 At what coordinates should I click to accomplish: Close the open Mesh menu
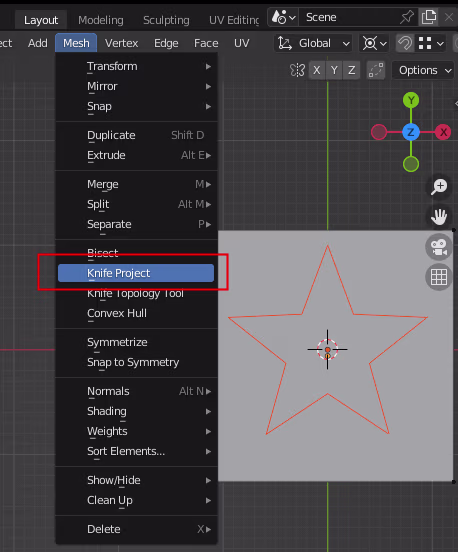click(76, 43)
